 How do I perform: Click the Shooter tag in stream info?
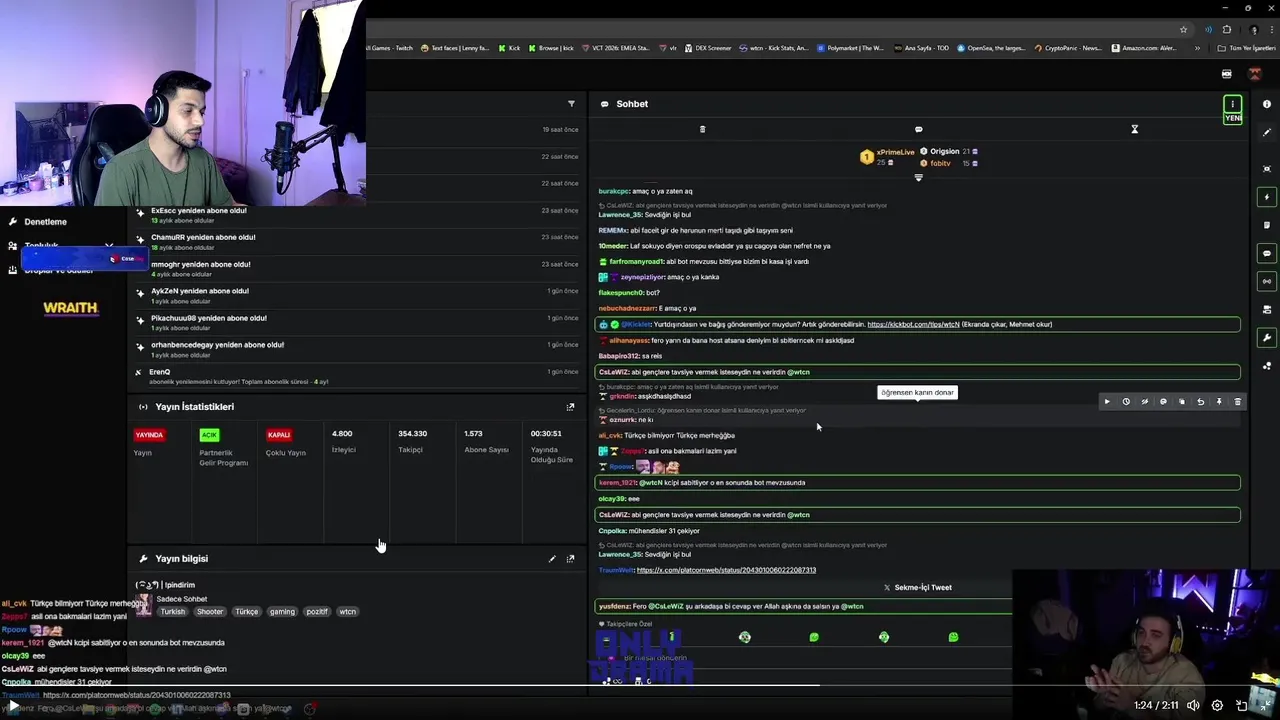click(210, 612)
